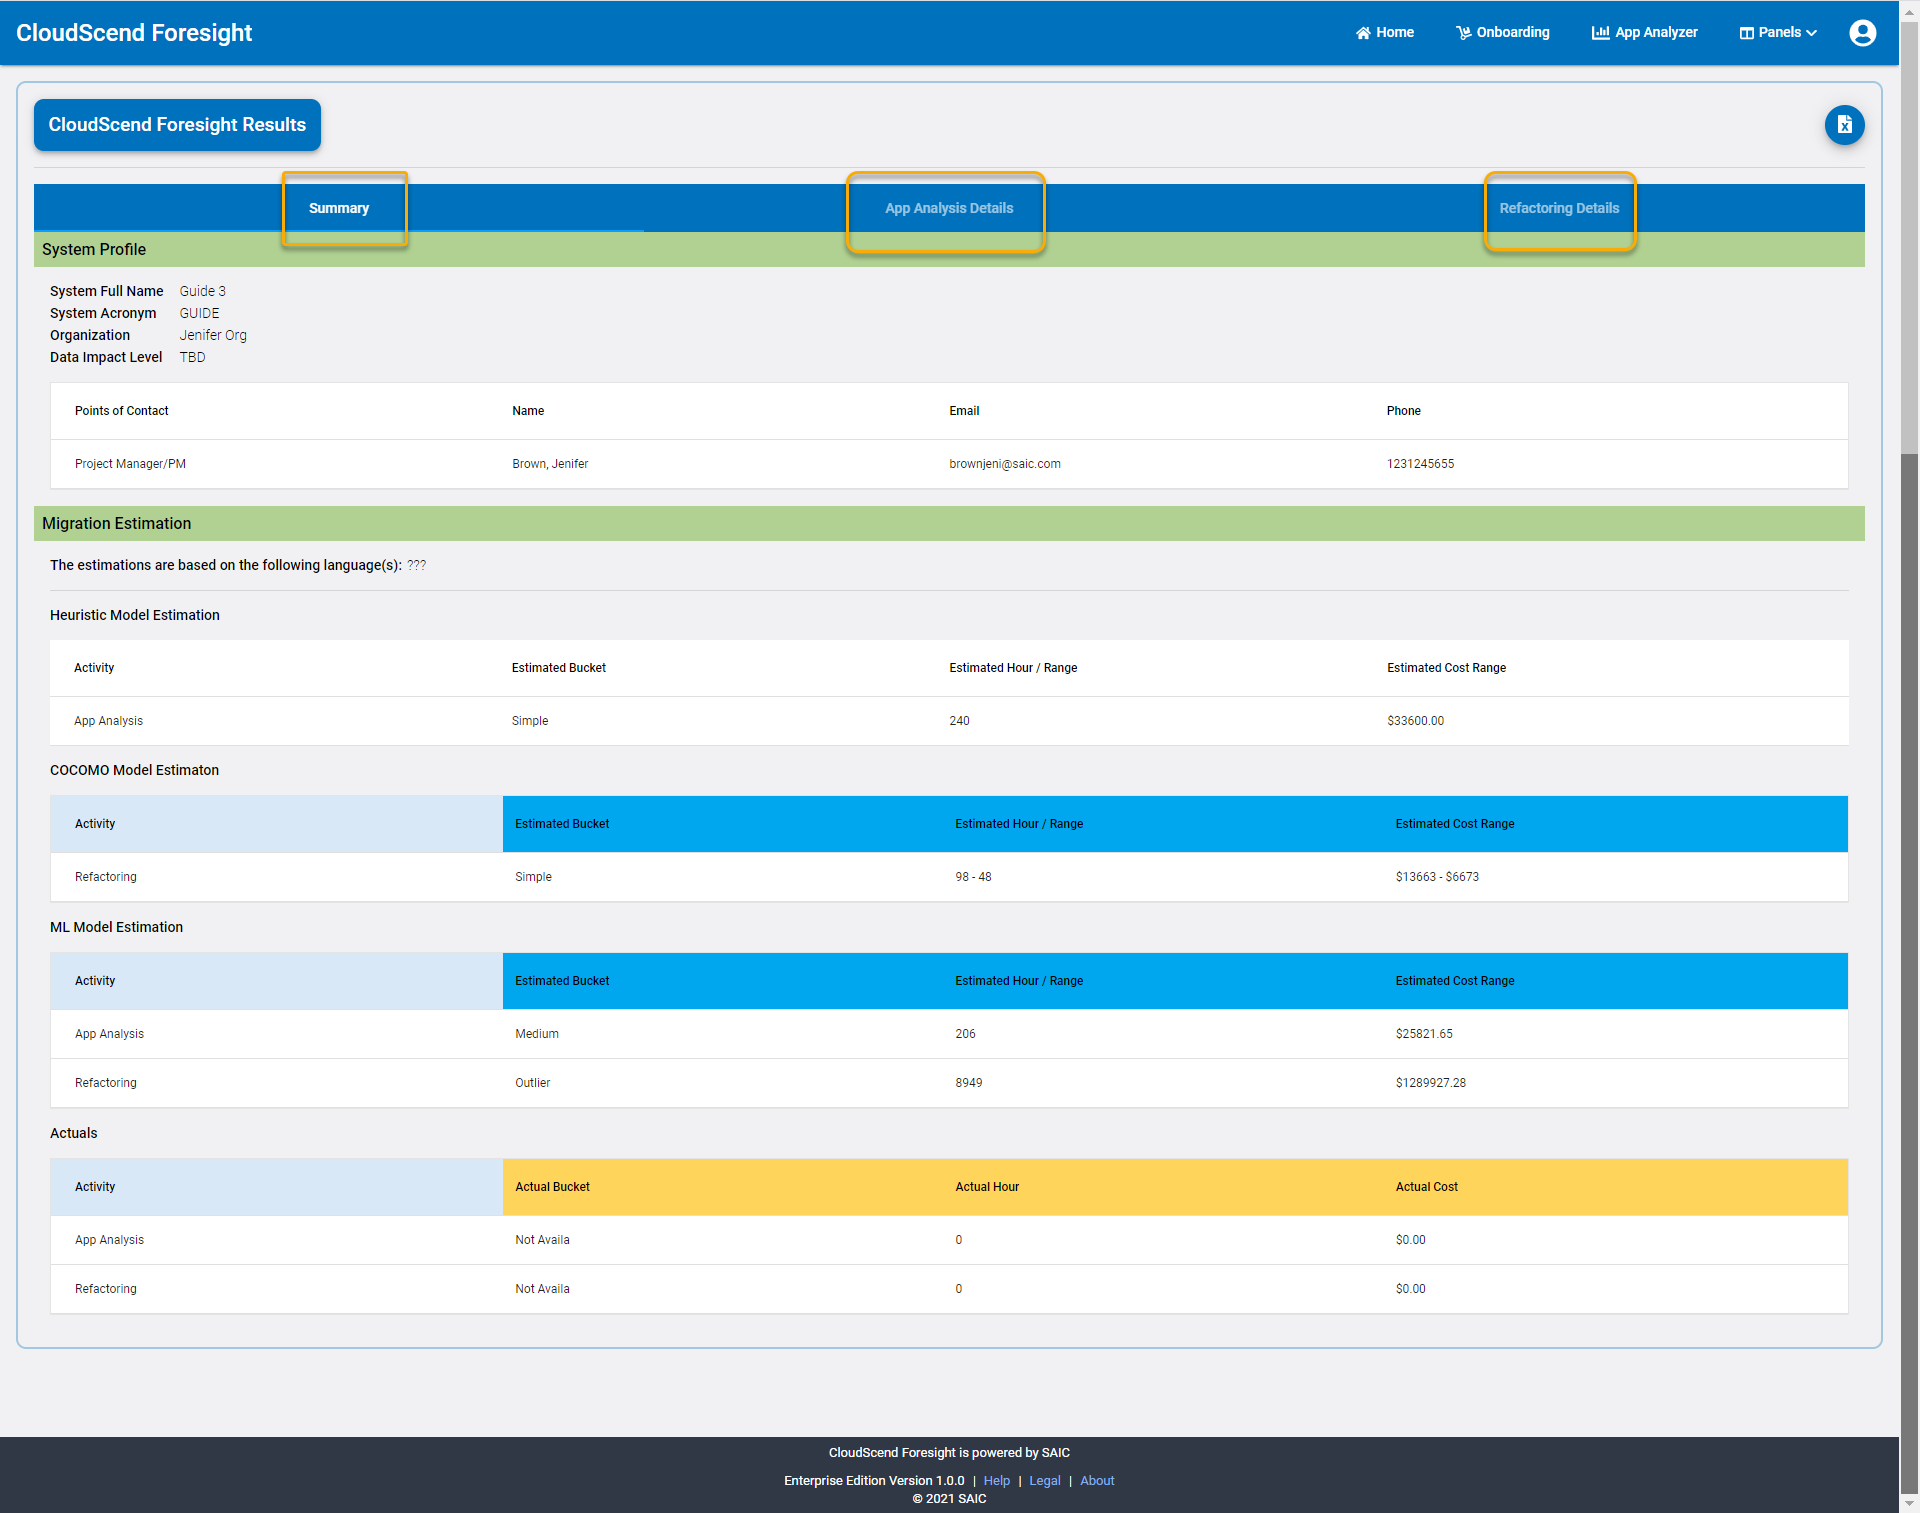Click Project Manager/PM cell
Screen dimensions: 1920x1513
(130, 464)
